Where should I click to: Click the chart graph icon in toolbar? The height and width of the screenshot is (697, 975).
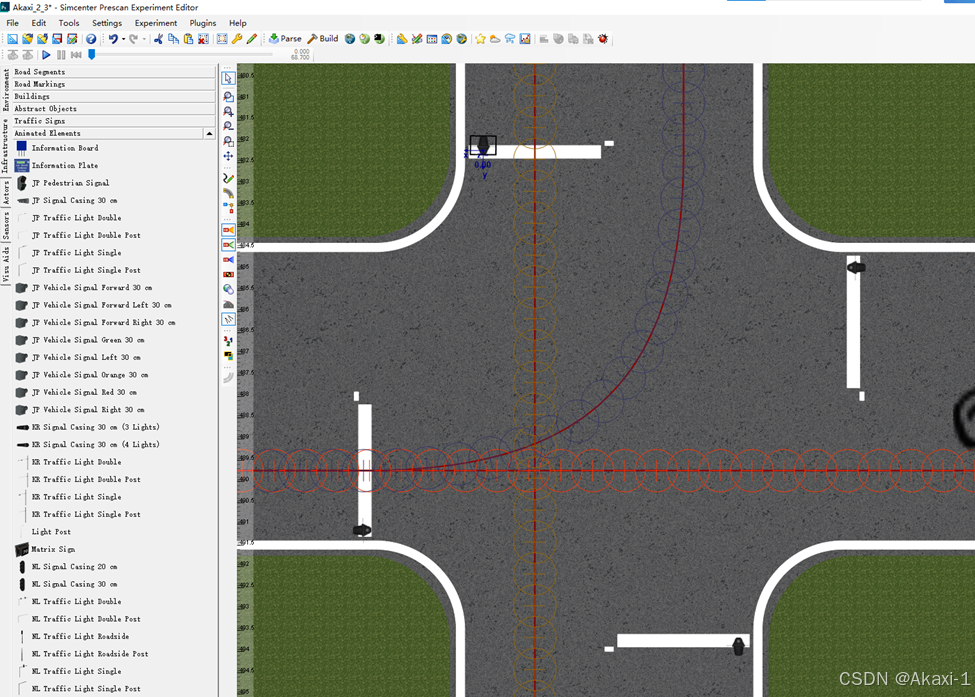pyautogui.click(x=525, y=39)
